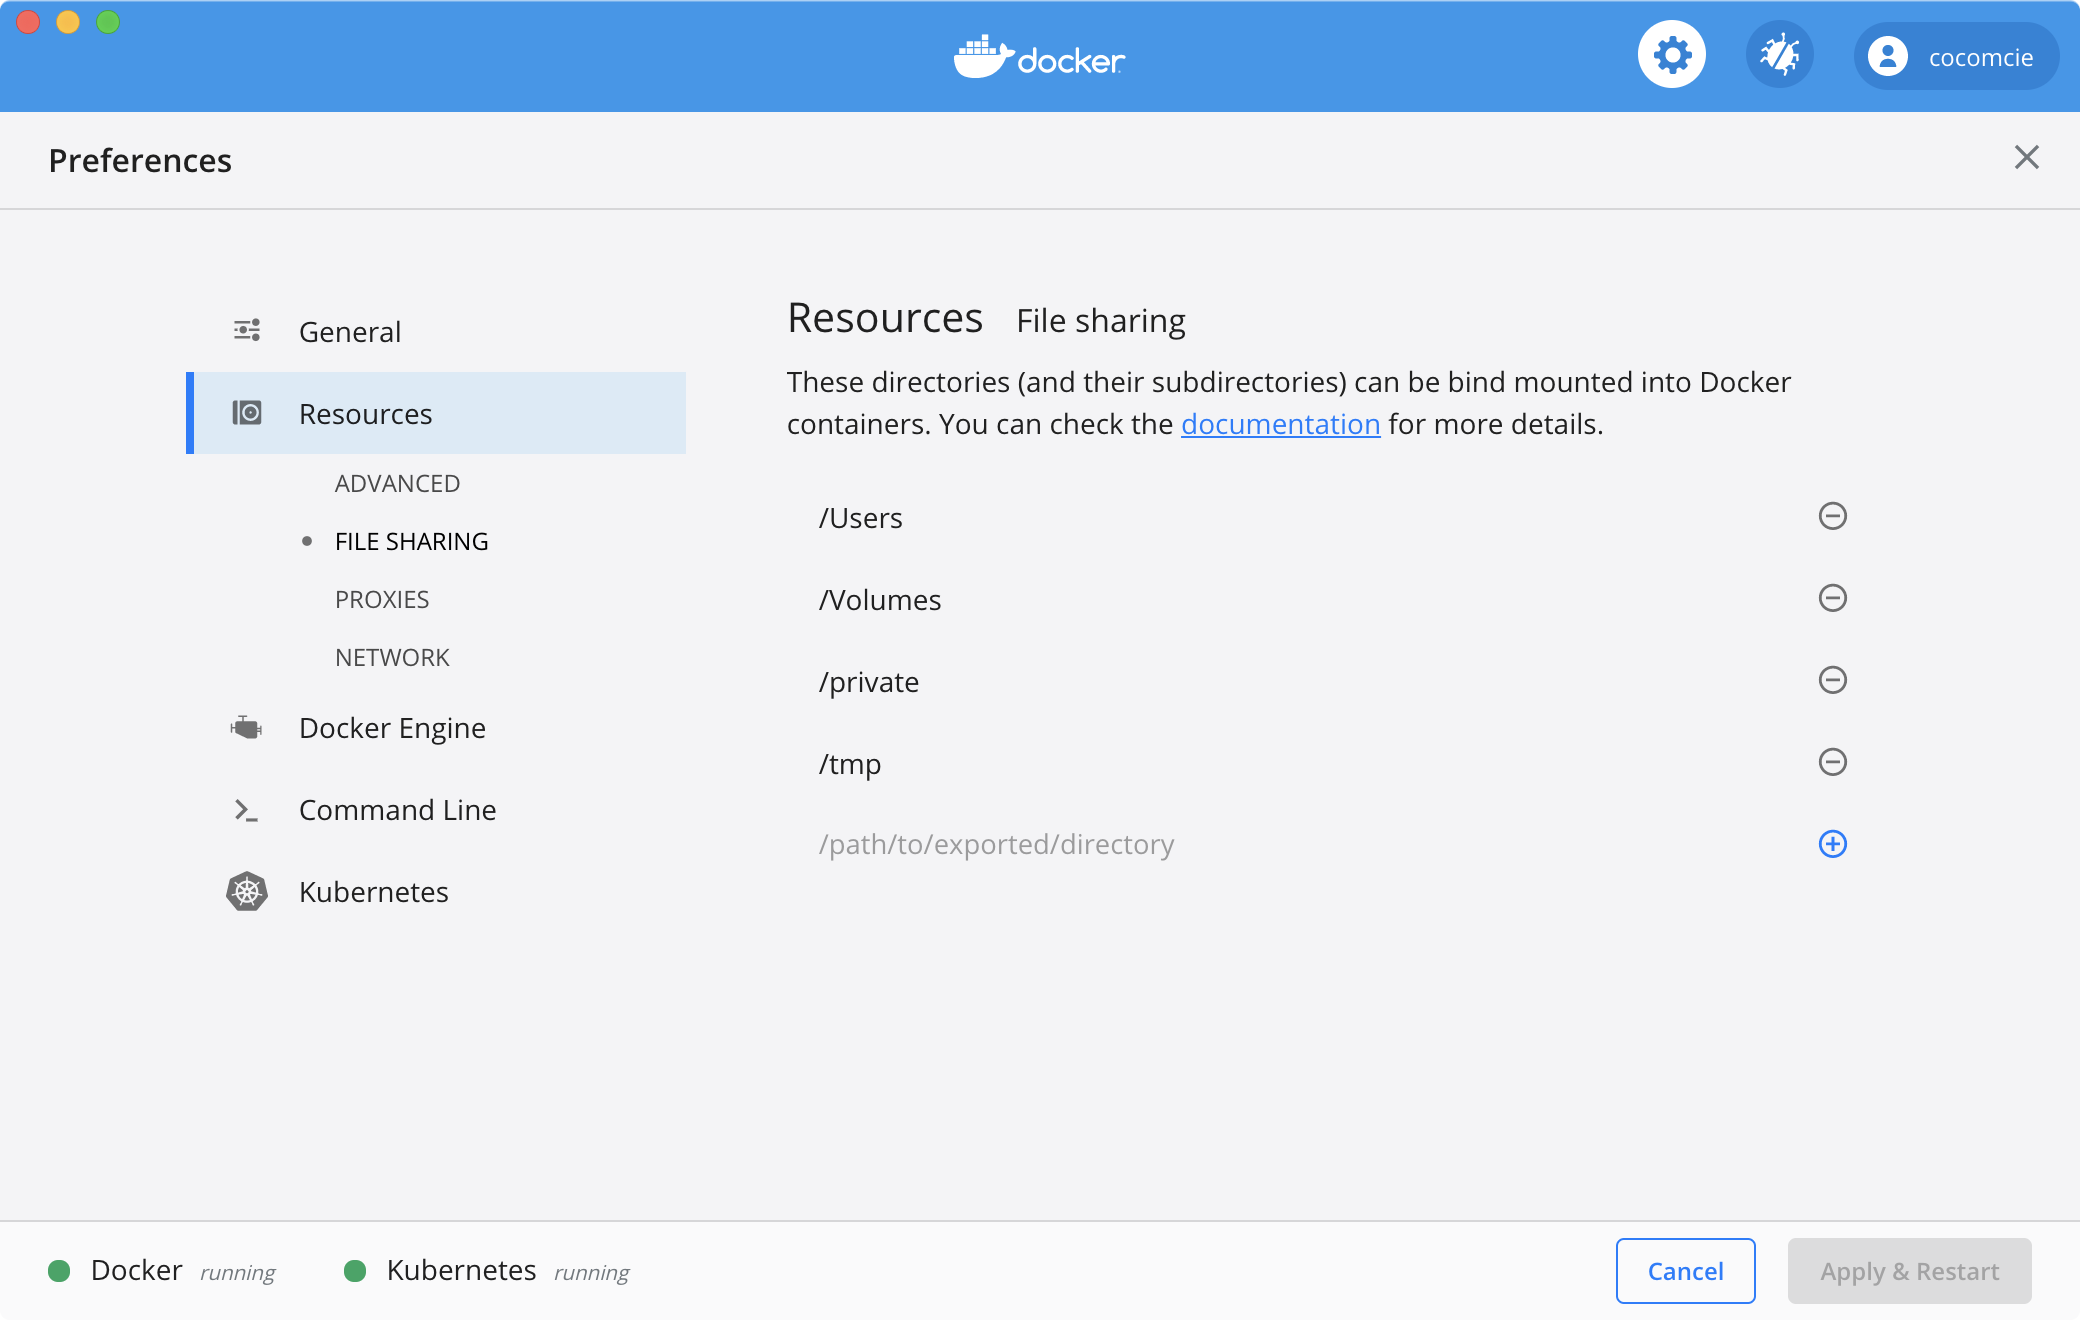Remove the /tmp shared directory
This screenshot has width=2080, height=1320.
[1832, 762]
